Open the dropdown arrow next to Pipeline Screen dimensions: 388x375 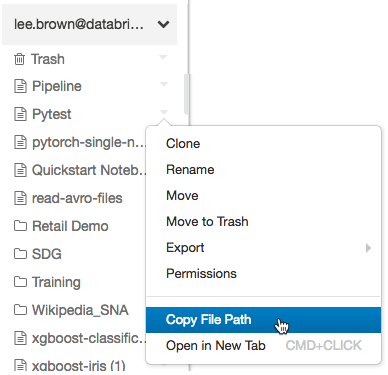163,84
